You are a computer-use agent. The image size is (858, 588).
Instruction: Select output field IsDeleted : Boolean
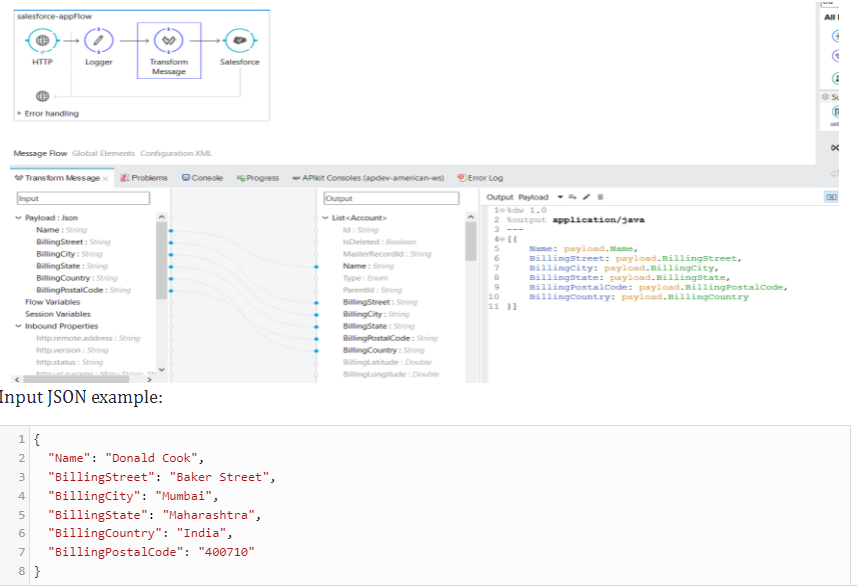(x=379, y=242)
